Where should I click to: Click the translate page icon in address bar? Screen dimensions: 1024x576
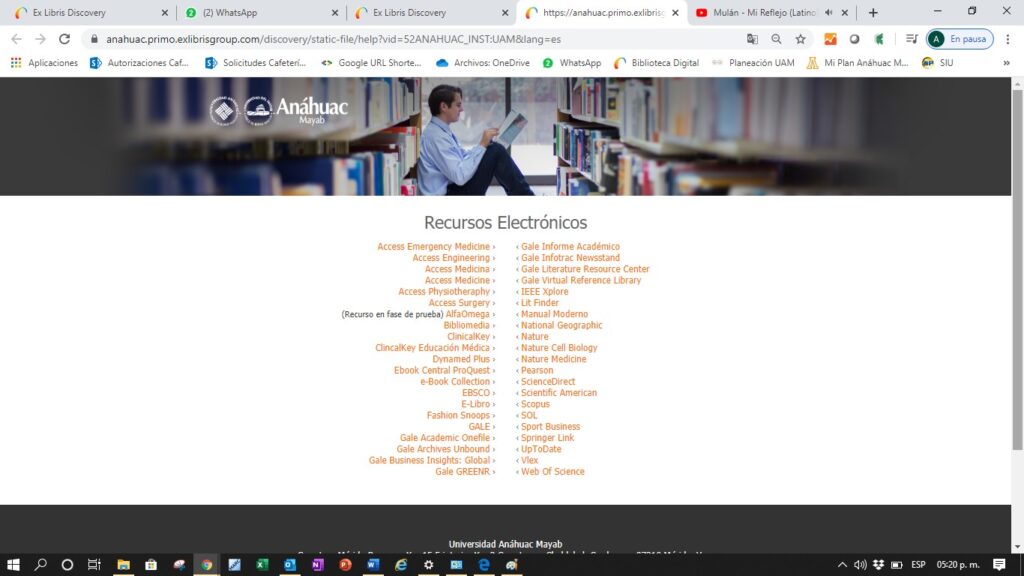point(752,39)
